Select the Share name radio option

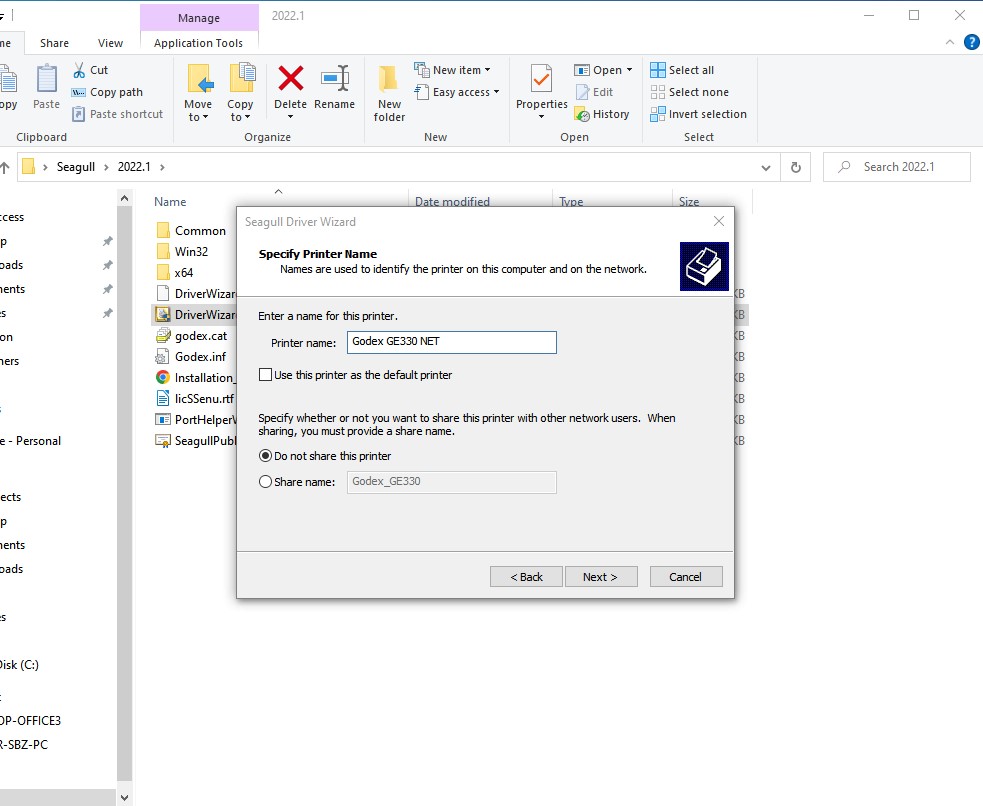pos(265,482)
